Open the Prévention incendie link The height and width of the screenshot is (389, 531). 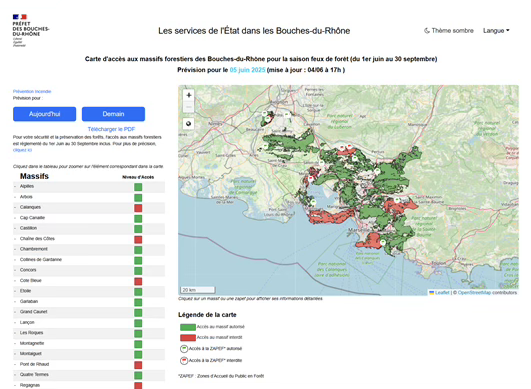pyautogui.click(x=32, y=91)
